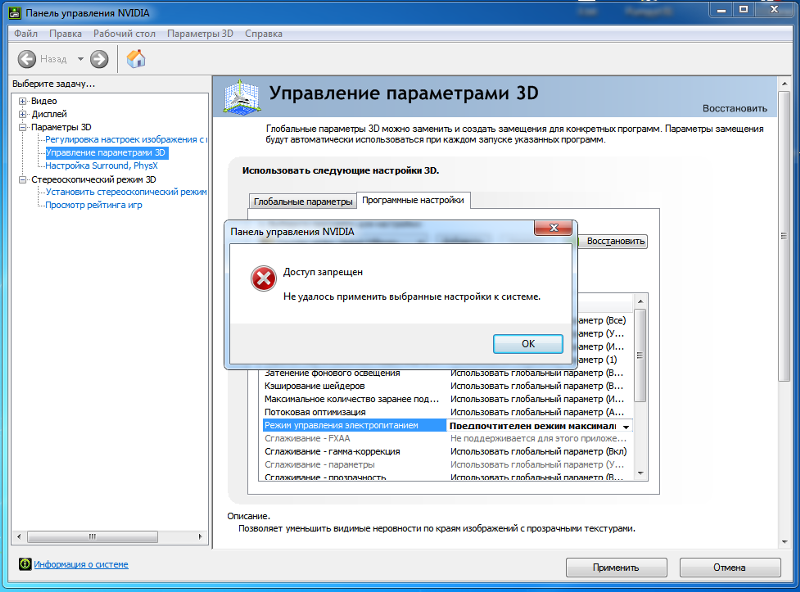Viewport: 800px width, 592px height.
Task: Select Настройка Surround, PhysX in tree
Action: click(x=101, y=166)
